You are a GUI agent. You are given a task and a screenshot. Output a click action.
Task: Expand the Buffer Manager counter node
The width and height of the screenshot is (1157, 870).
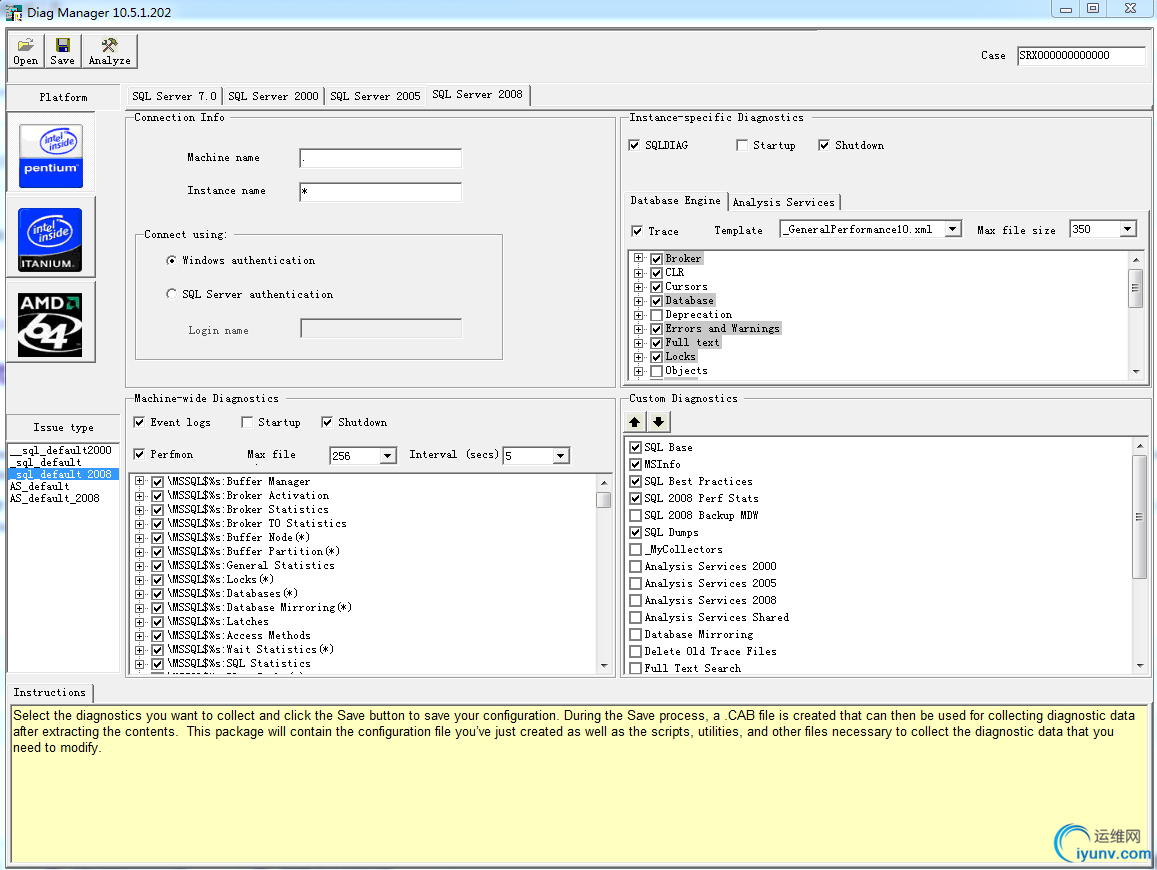[x=139, y=481]
